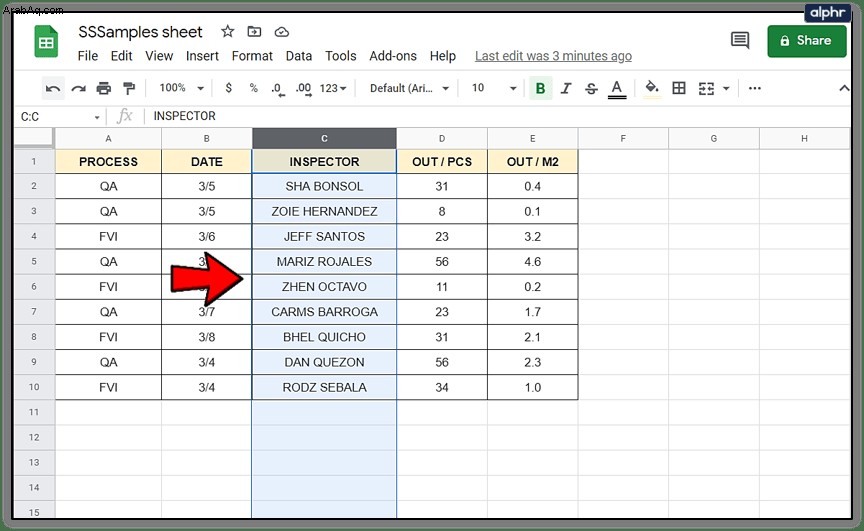Open the 100% zoom dropdown
The width and height of the screenshot is (864, 531).
[x=181, y=88]
